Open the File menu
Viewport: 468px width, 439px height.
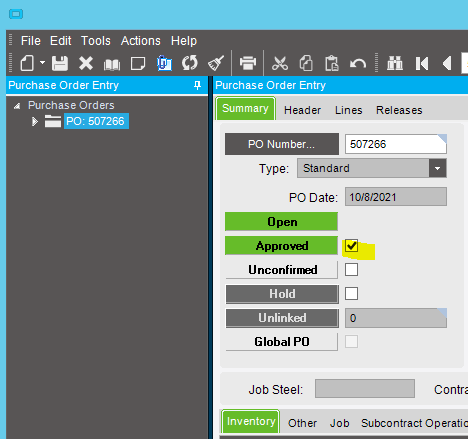31,41
